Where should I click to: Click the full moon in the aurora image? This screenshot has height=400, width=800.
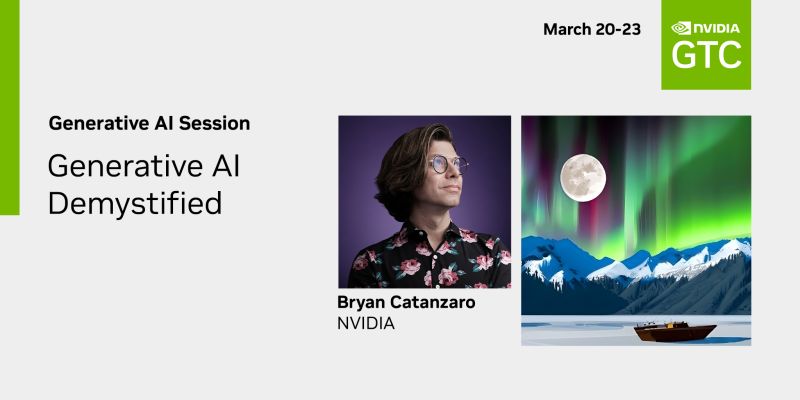coord(583,178)
